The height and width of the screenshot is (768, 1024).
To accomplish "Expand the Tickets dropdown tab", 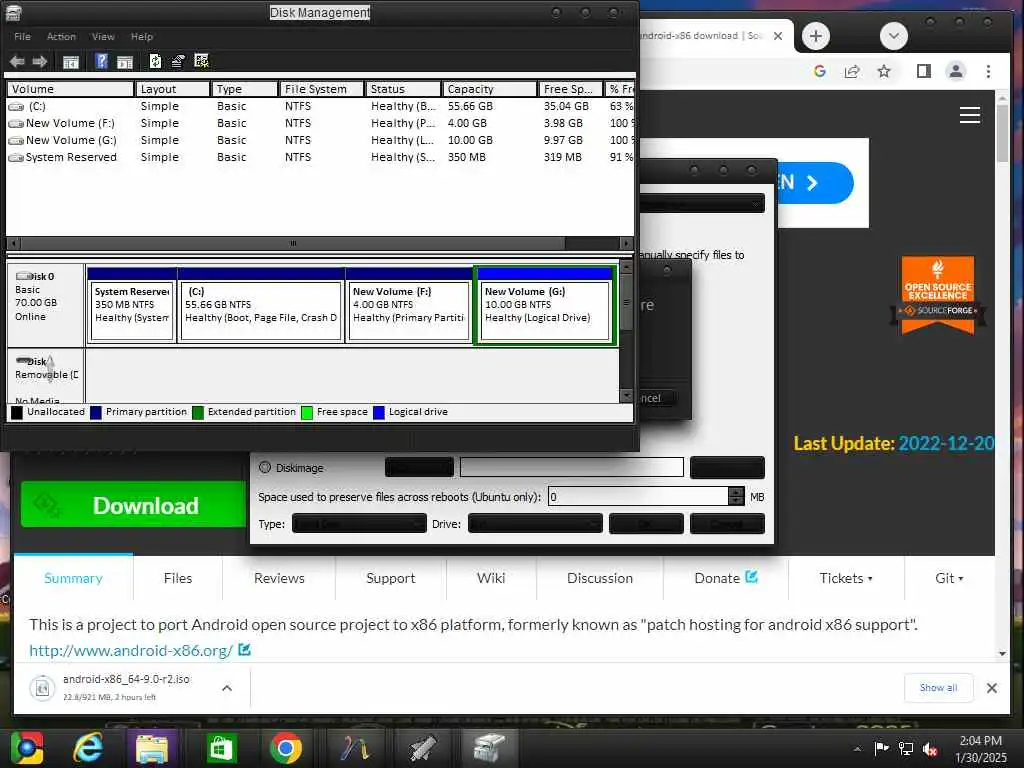I will [x=846, y=578].
